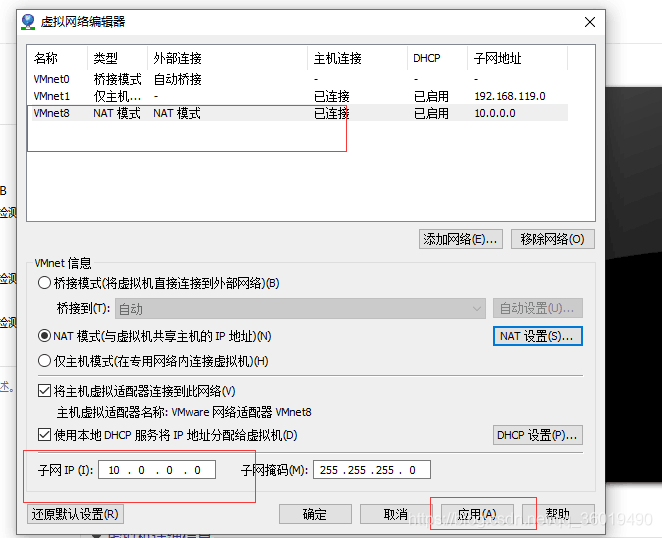Click 自动桥接 cell in VMnet0 row
The image size is (662, 538).
tap(177, 79)
